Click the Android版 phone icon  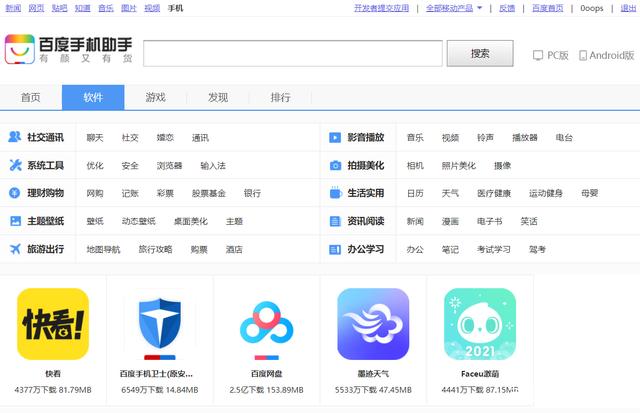tap(583, 56)
